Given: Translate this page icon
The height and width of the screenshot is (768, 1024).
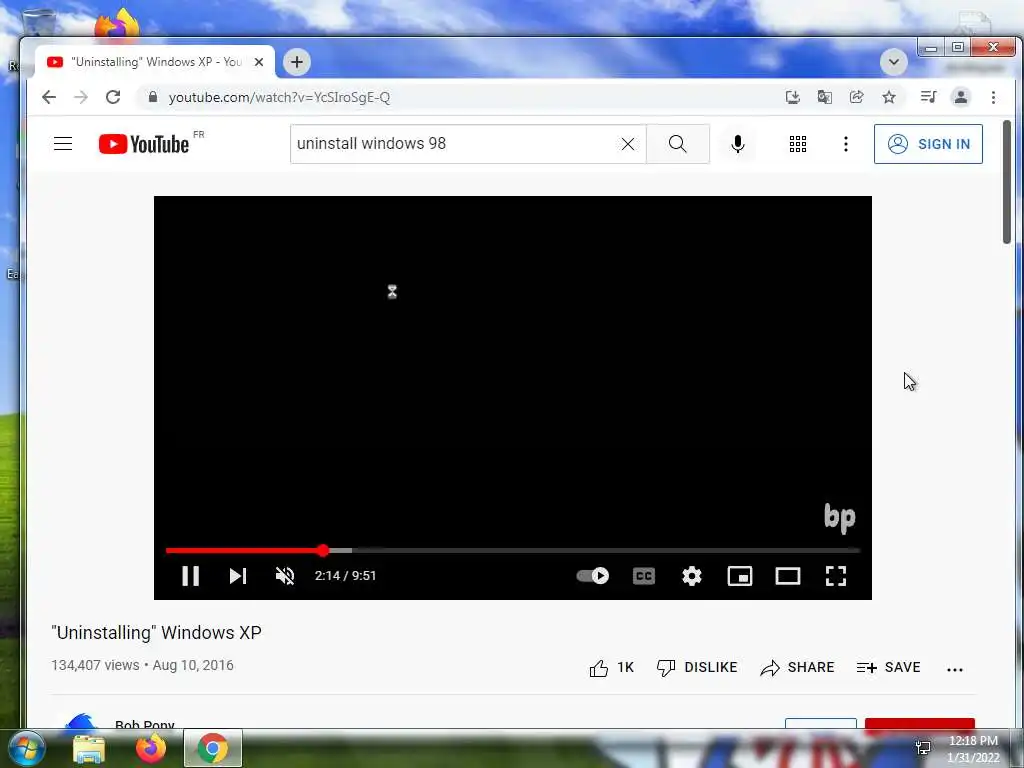Looking at the screenshot, I should pyautogui.click(x=825, y=97).
